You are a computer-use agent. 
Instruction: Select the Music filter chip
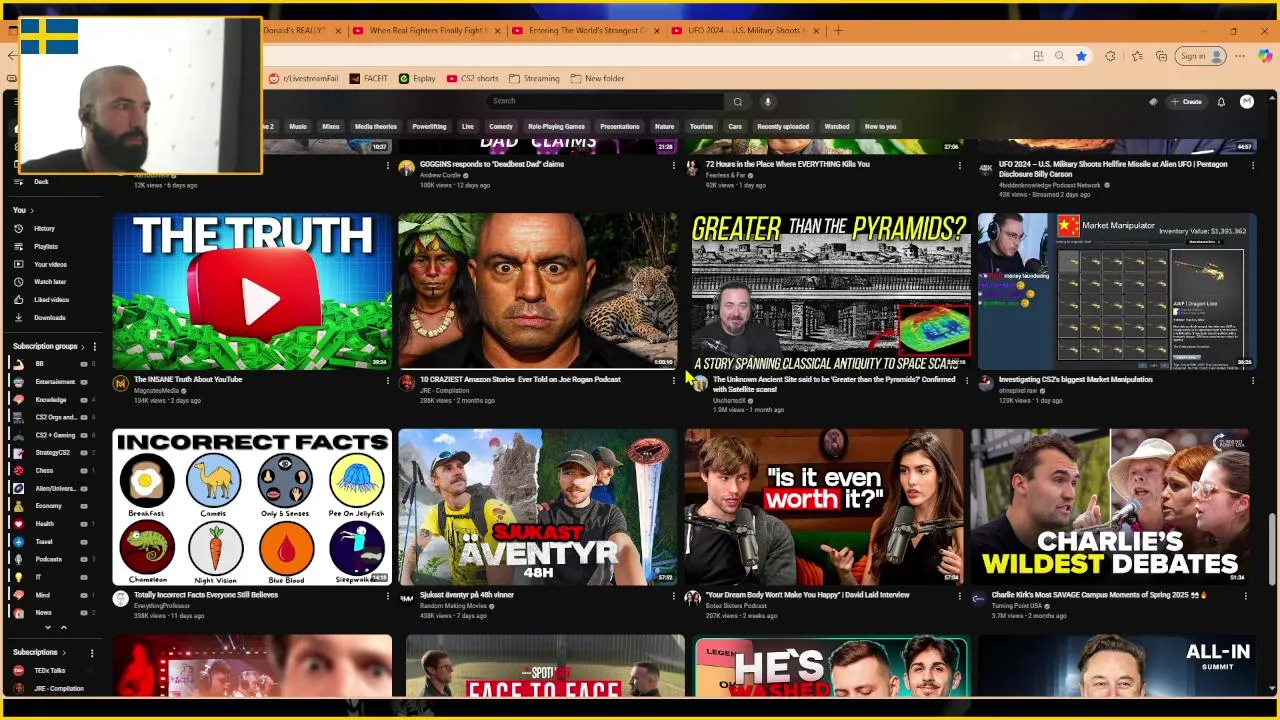pos(298,127)
